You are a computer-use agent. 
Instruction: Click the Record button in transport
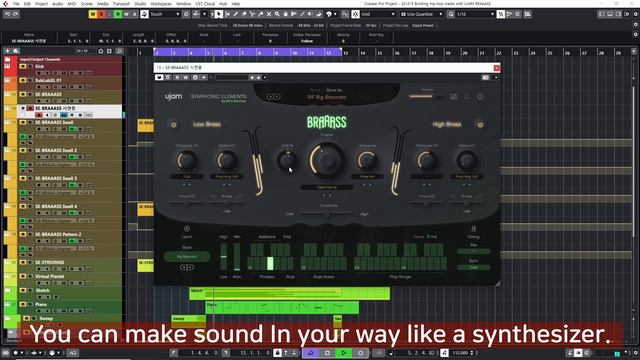click(x=360, y=353)
